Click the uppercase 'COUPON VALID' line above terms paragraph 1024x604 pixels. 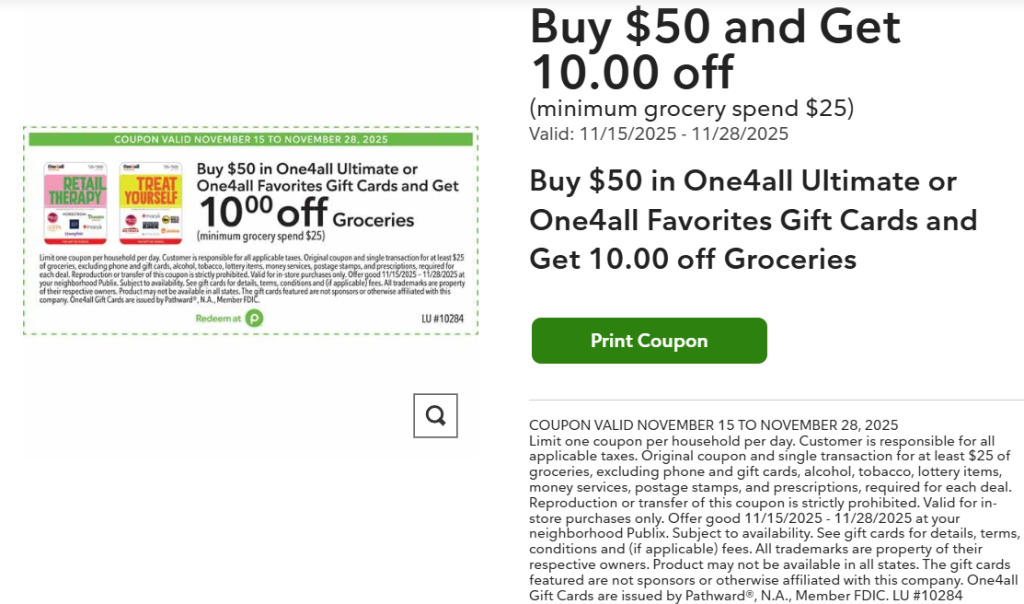(713, 425)
